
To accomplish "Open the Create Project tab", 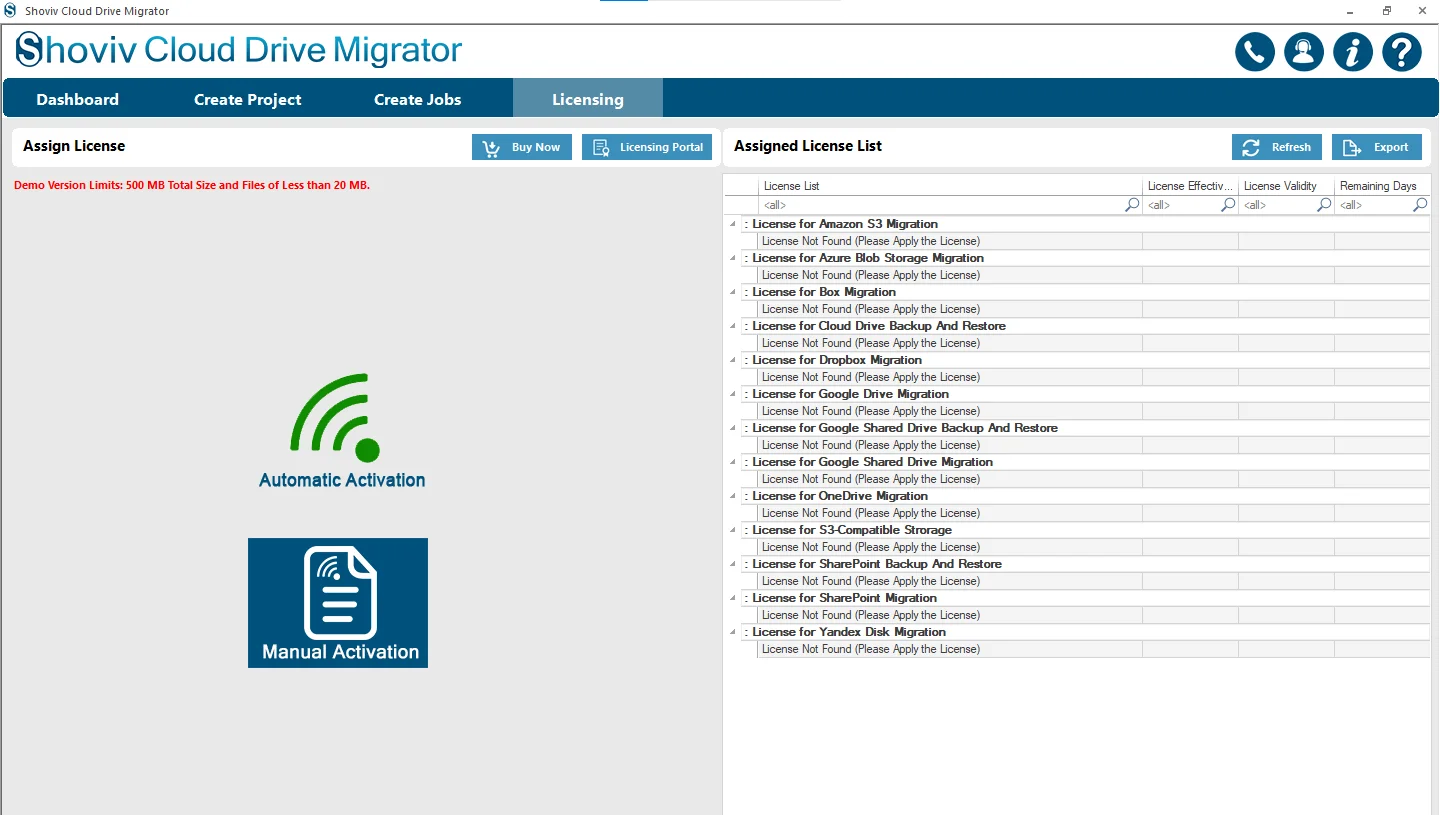I will coord(248,99).
